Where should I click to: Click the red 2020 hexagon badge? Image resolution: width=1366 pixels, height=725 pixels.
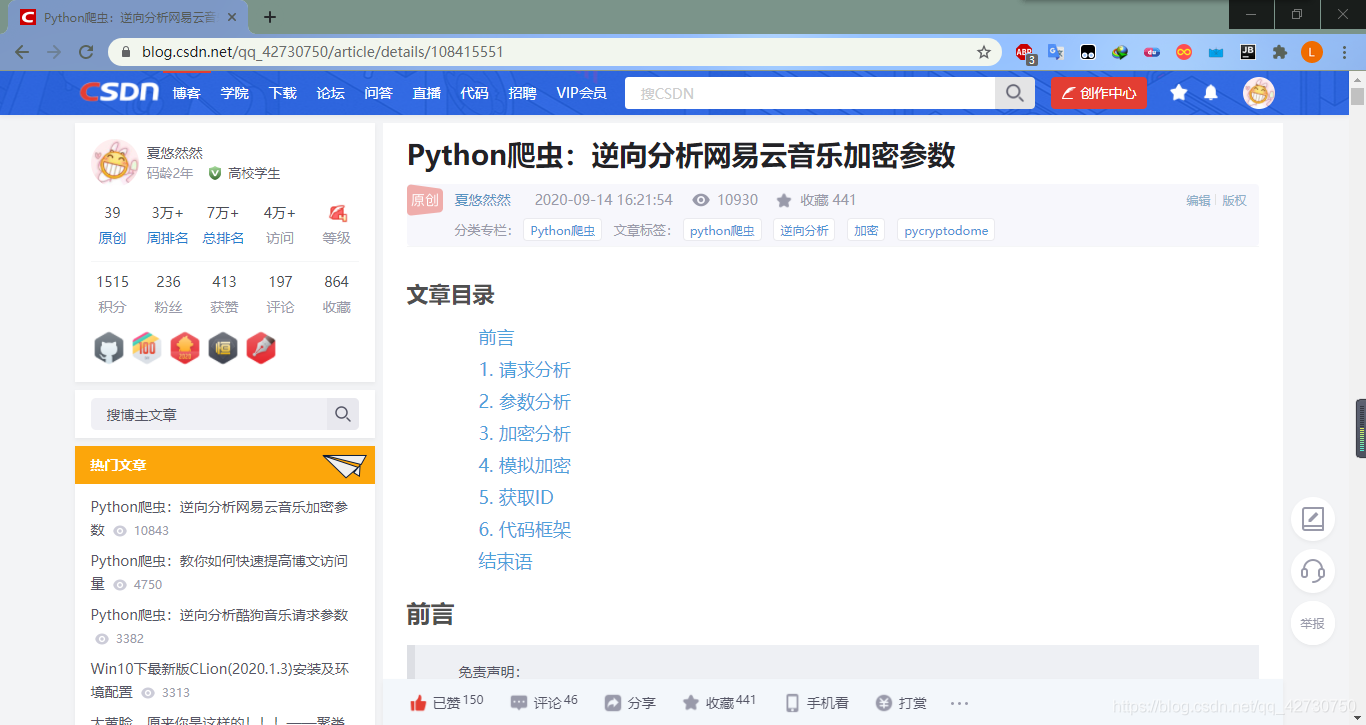pyautogui.click(x=185, y=348)
